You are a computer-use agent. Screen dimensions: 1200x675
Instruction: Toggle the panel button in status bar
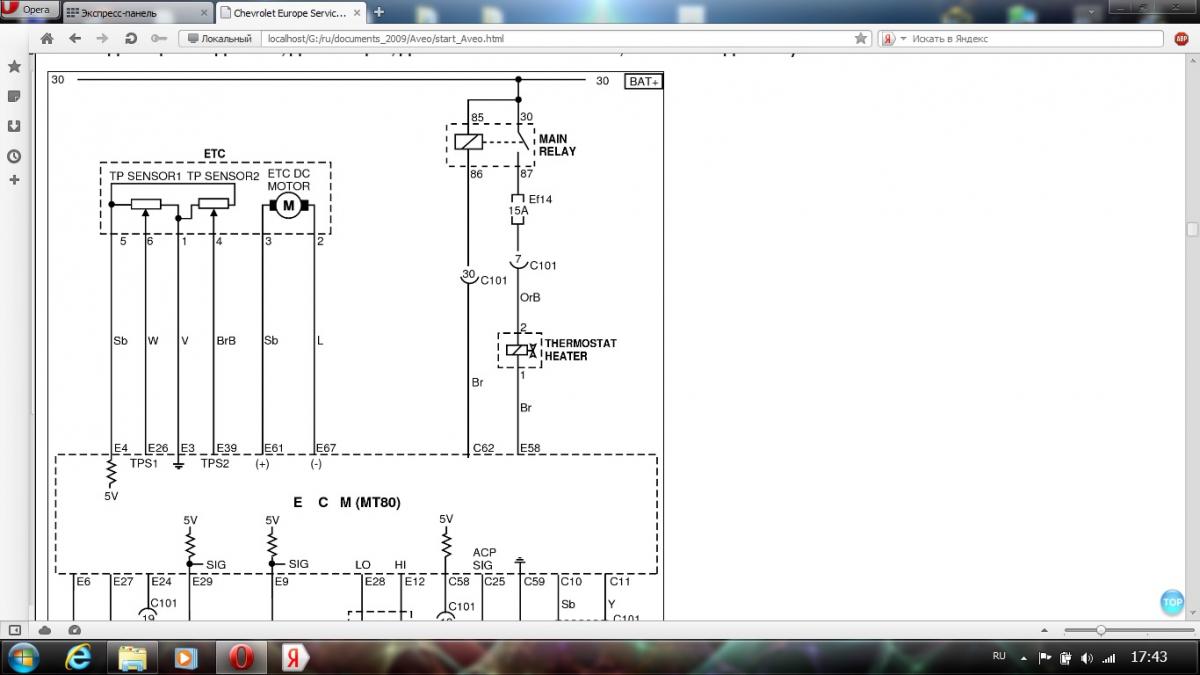point(16,629)
